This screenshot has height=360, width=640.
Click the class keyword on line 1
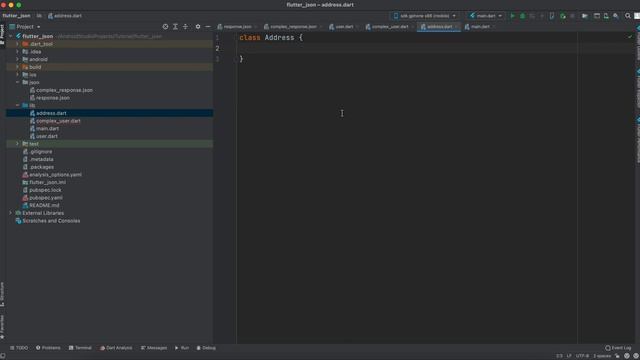(x=250, y=38)
